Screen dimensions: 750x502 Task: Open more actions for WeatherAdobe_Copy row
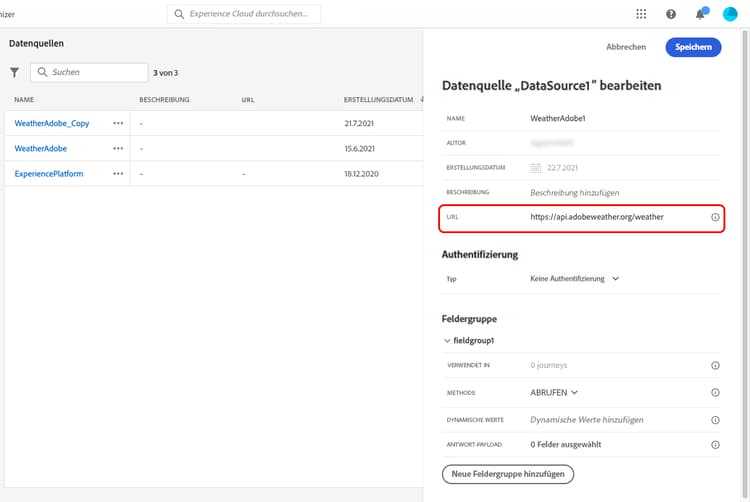[118, 123]
